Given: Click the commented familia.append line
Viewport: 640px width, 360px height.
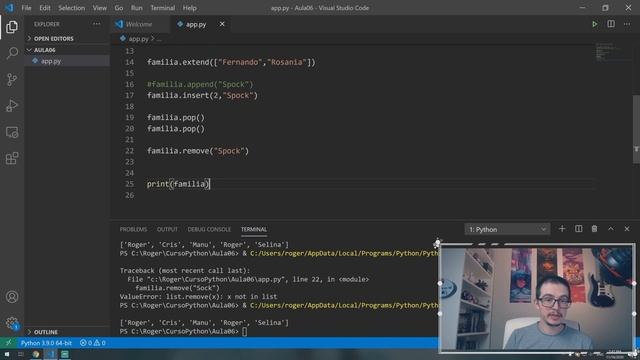Looking at the screenshot, I should tap(200, 84).
